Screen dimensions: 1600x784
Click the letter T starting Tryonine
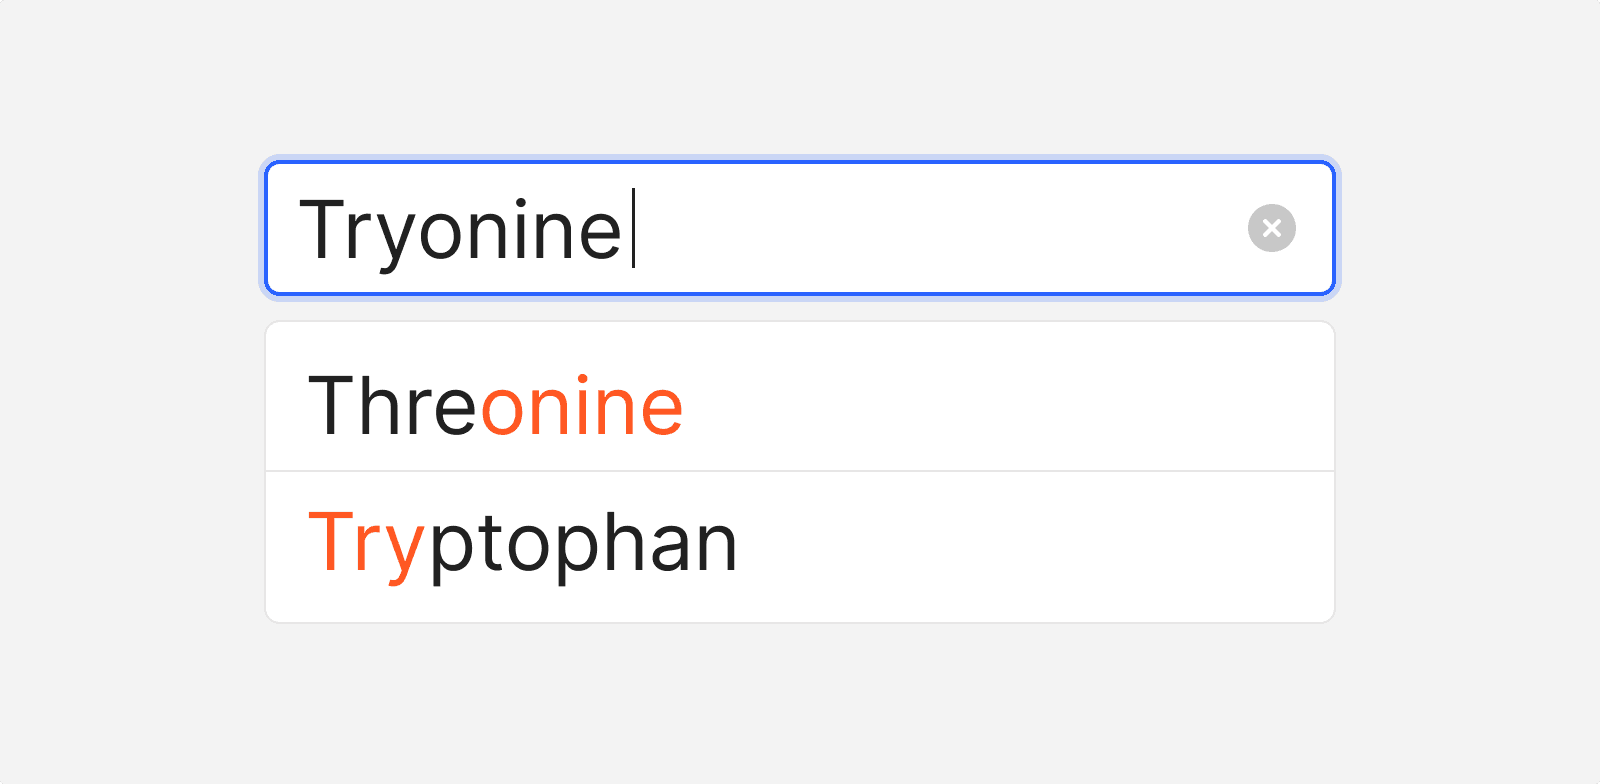point(322,230)
